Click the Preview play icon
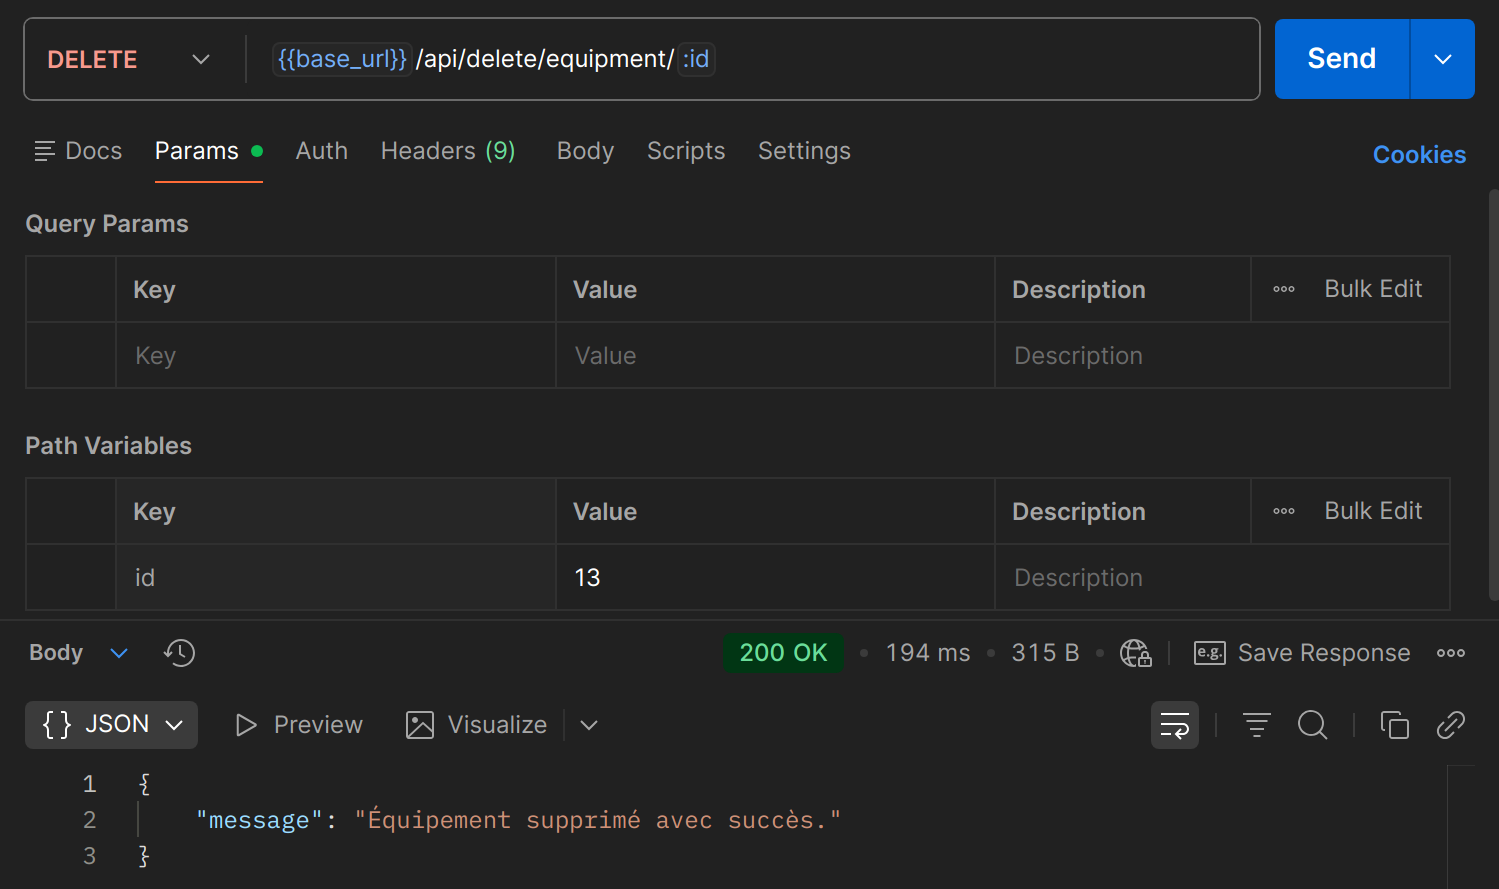The width and height of the screenshot is (1499, 889). [x=246, y=725]
